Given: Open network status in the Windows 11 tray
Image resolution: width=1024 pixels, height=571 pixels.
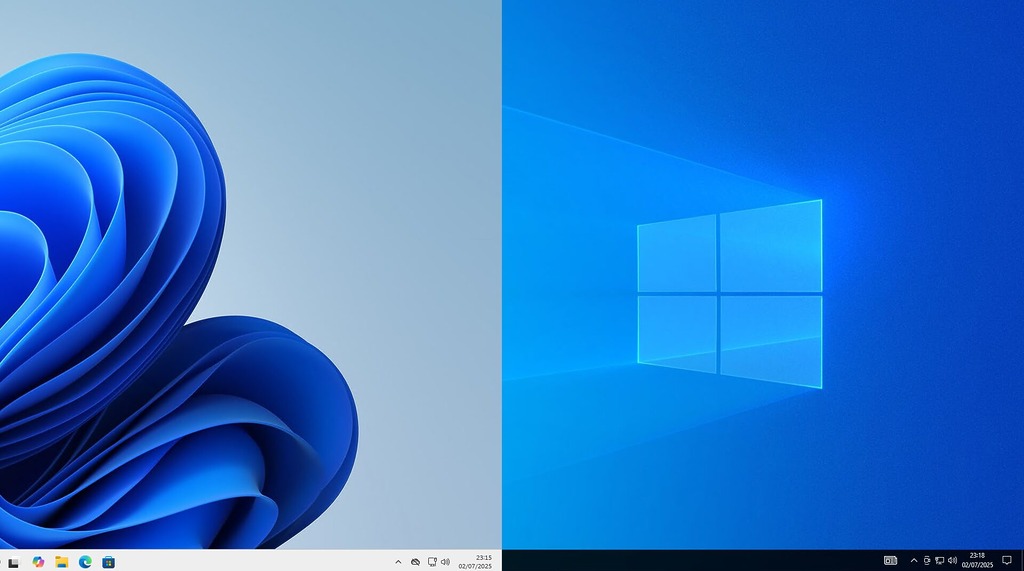Looking at the screenshot, I should [432, 562].
